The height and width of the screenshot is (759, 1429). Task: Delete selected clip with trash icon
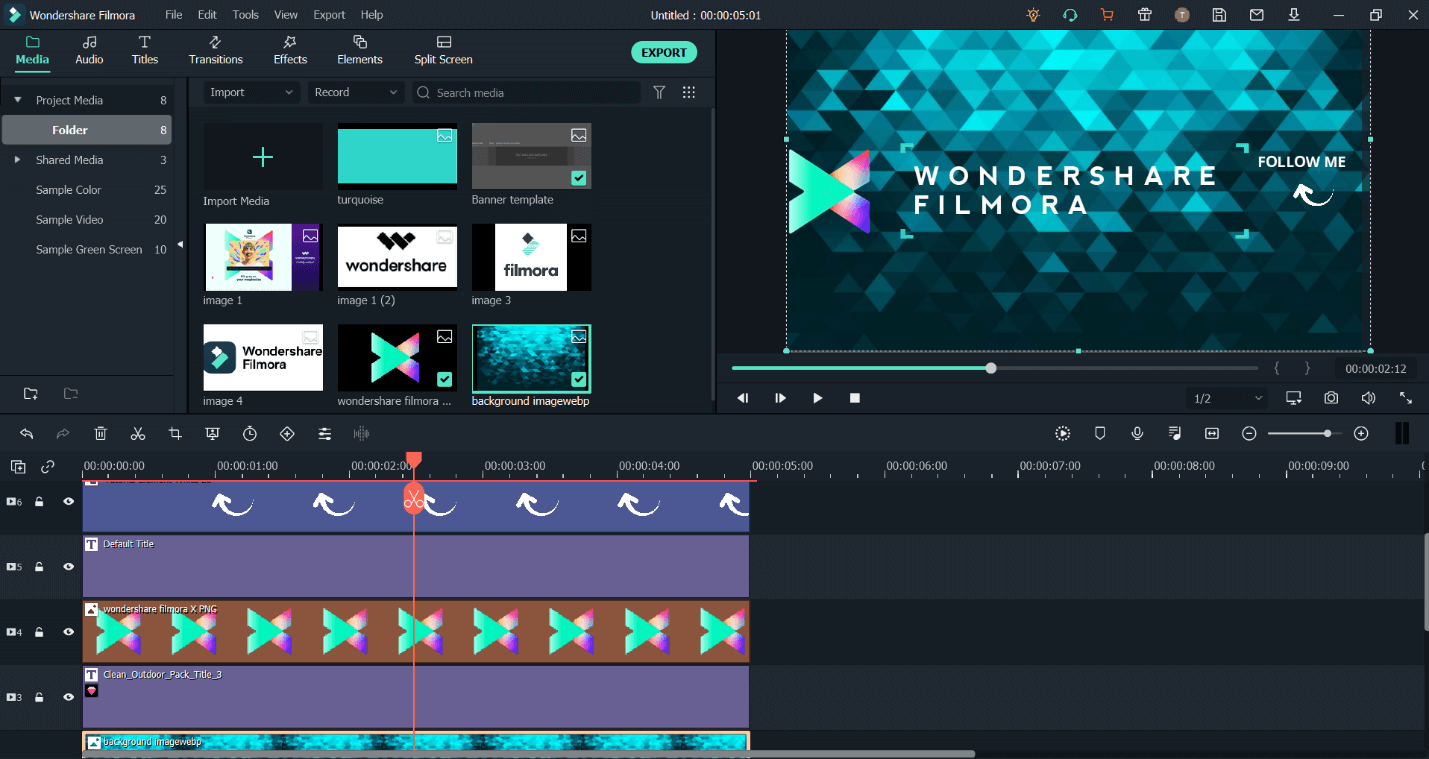[101, 433]
